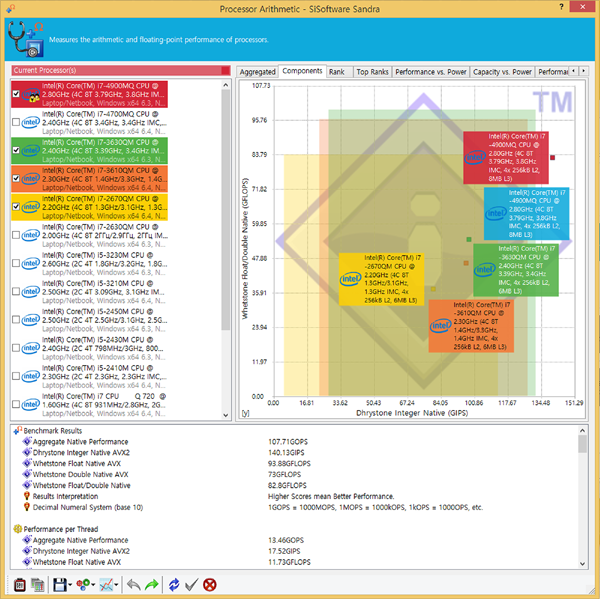Select the Components tab

302,71
